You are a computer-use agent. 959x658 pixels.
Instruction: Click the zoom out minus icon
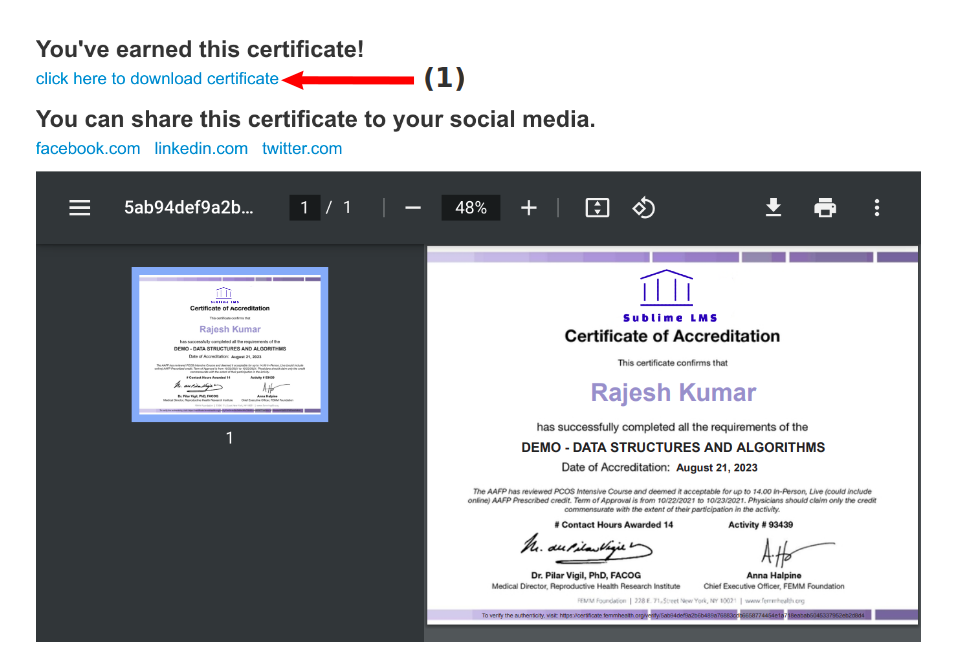pos(413,208)
